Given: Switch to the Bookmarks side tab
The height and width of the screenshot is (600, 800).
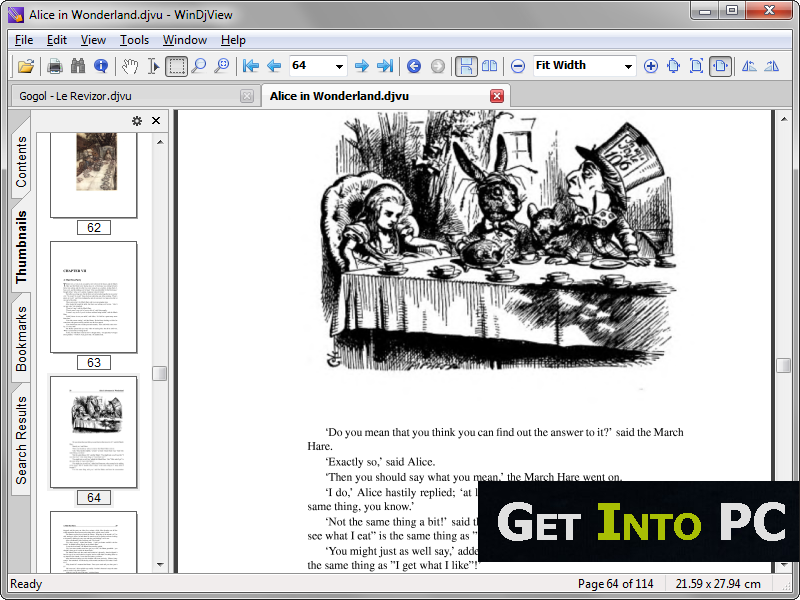Looking at the screenshot, I should click(x=21, y=339).
